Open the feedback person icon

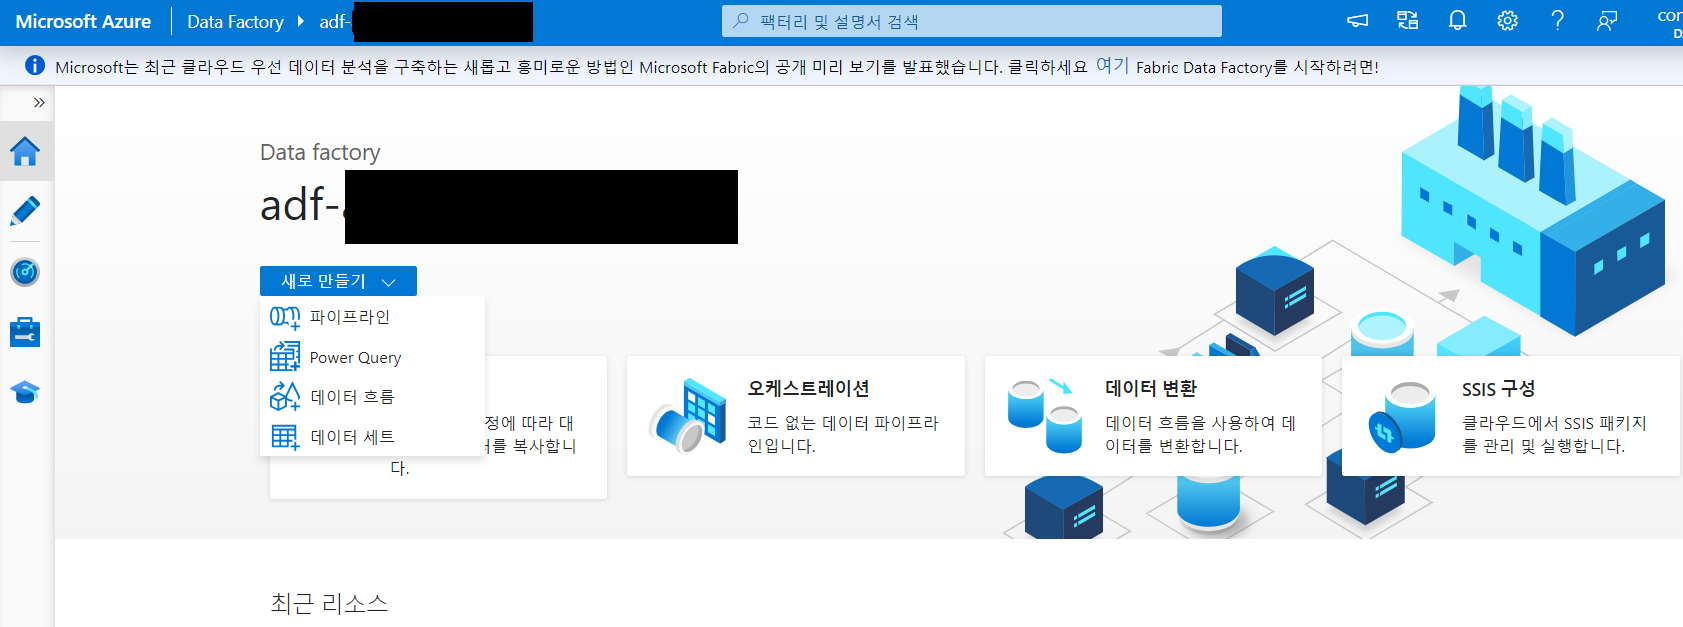click(x=1607, y=21)
